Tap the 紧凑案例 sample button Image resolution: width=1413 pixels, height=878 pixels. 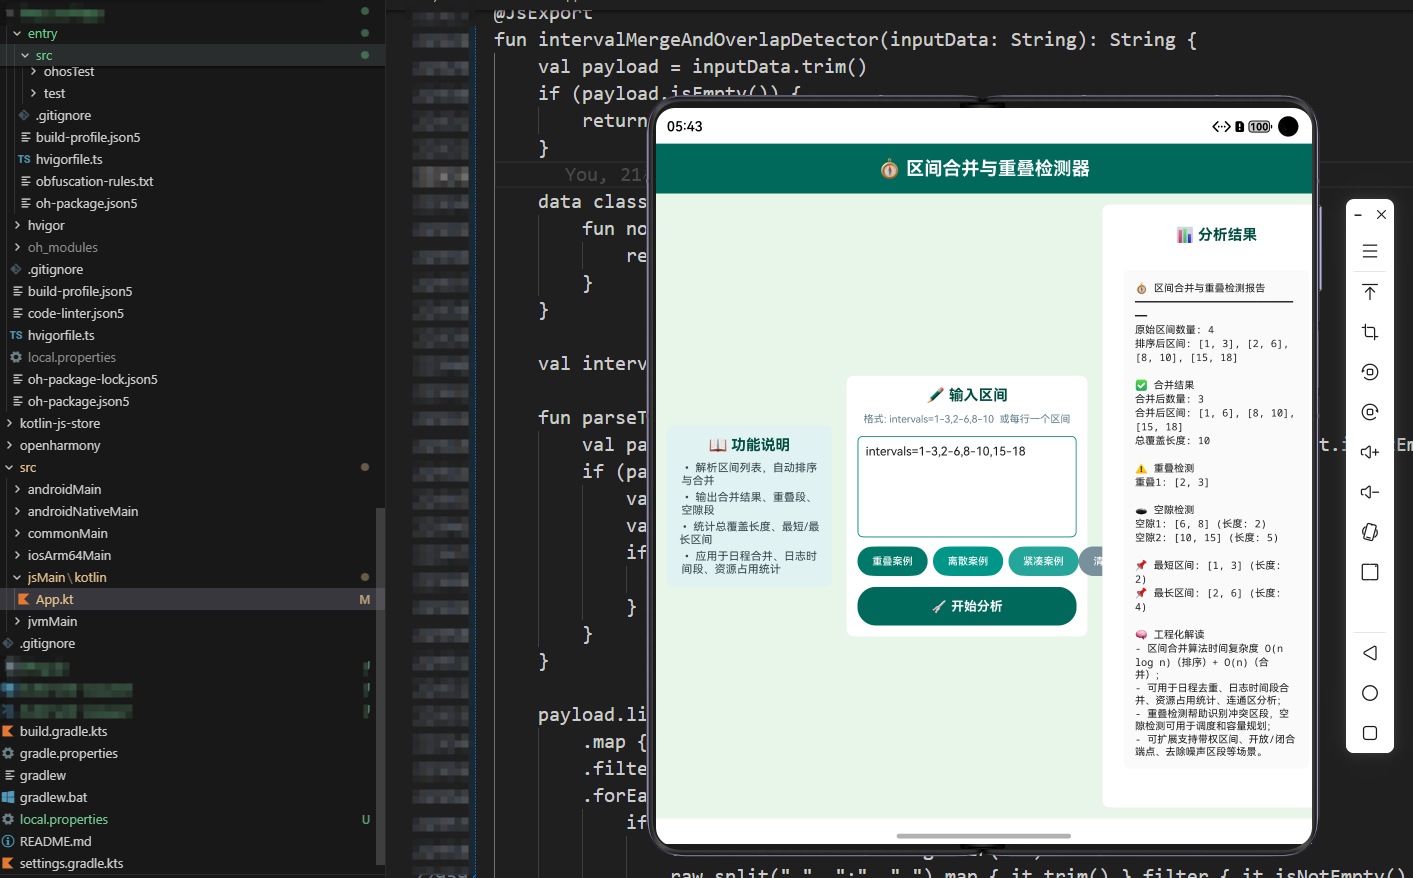(x=1043, y=561)
